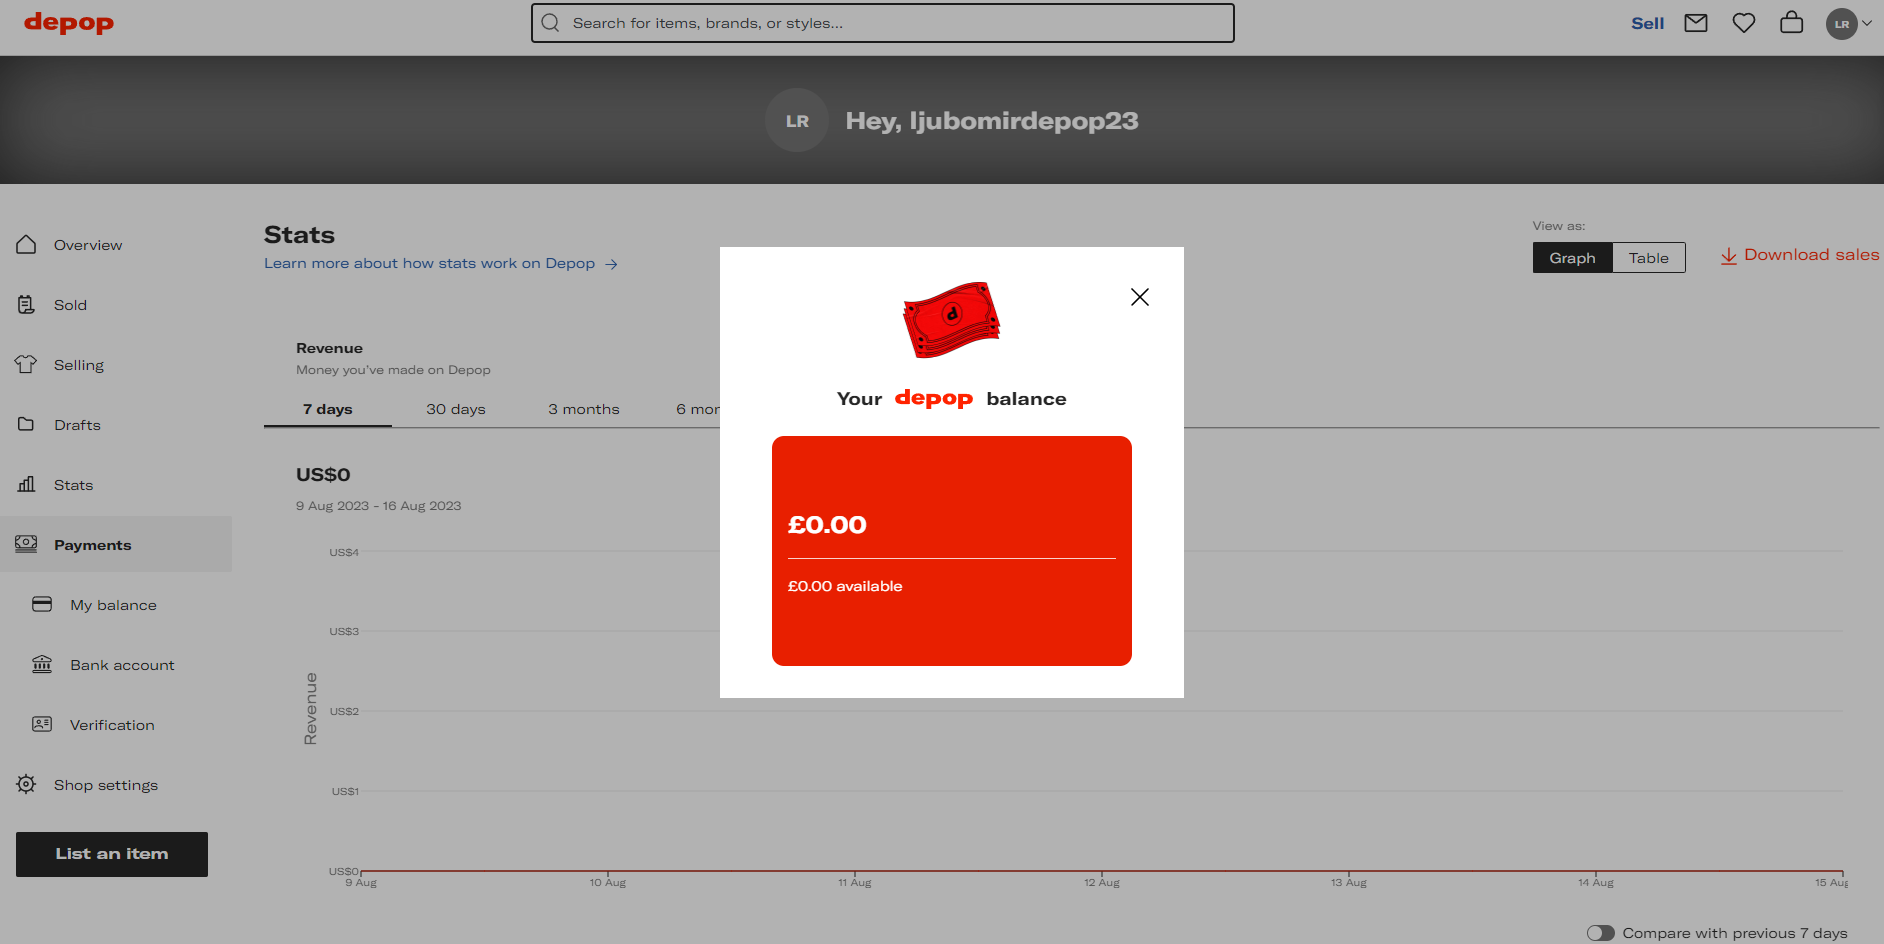Click the LR profile avatar in header
The width and height of the screenshot is (1884, 944).
coord(1841,24)
